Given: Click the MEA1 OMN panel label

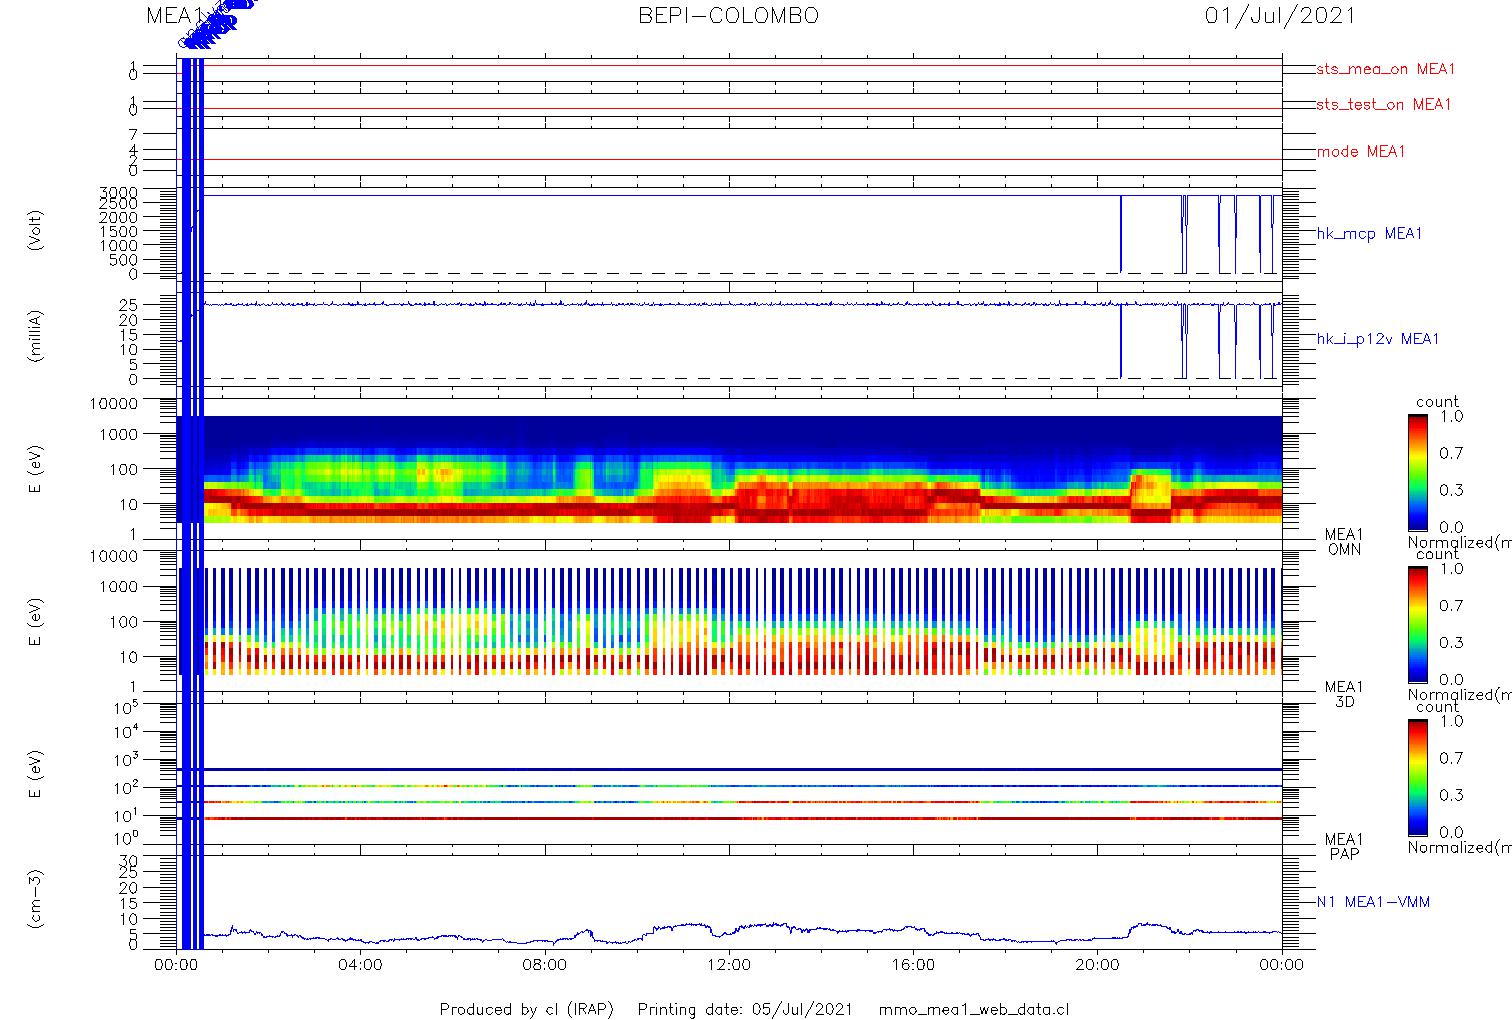Looking at the screenshot, I should click(1345, 542).
